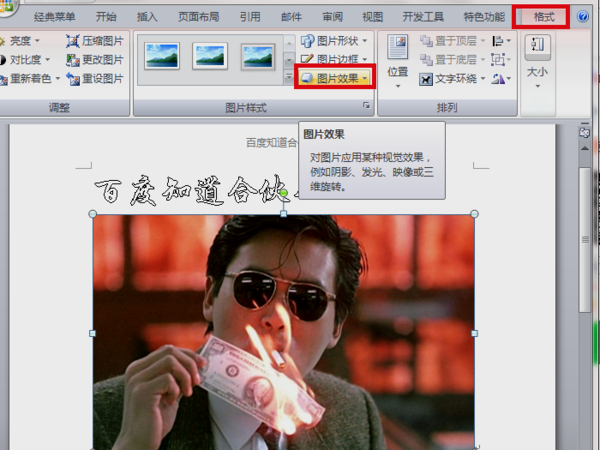Switch to Page Layout (页面布局) tab
This screenshot has width=600, height=450.
(x=199, y=17)
